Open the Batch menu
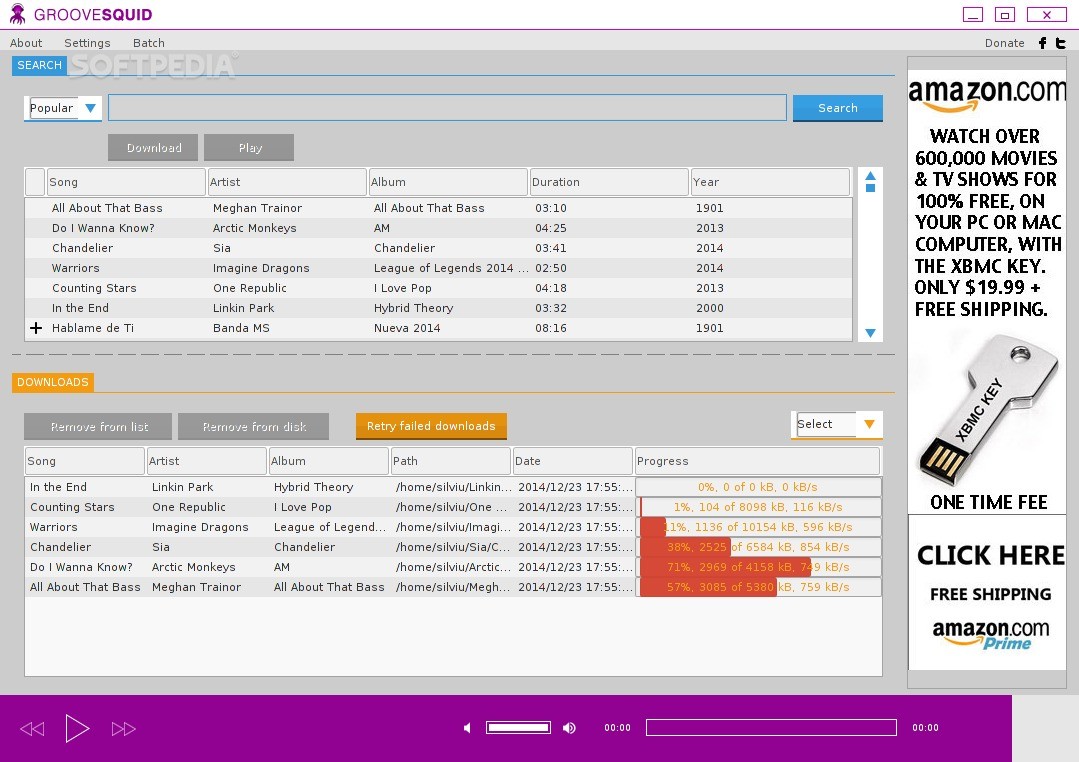Image resolution: width=1079 pixels, height=762 pixels. [x=149, y=43]
